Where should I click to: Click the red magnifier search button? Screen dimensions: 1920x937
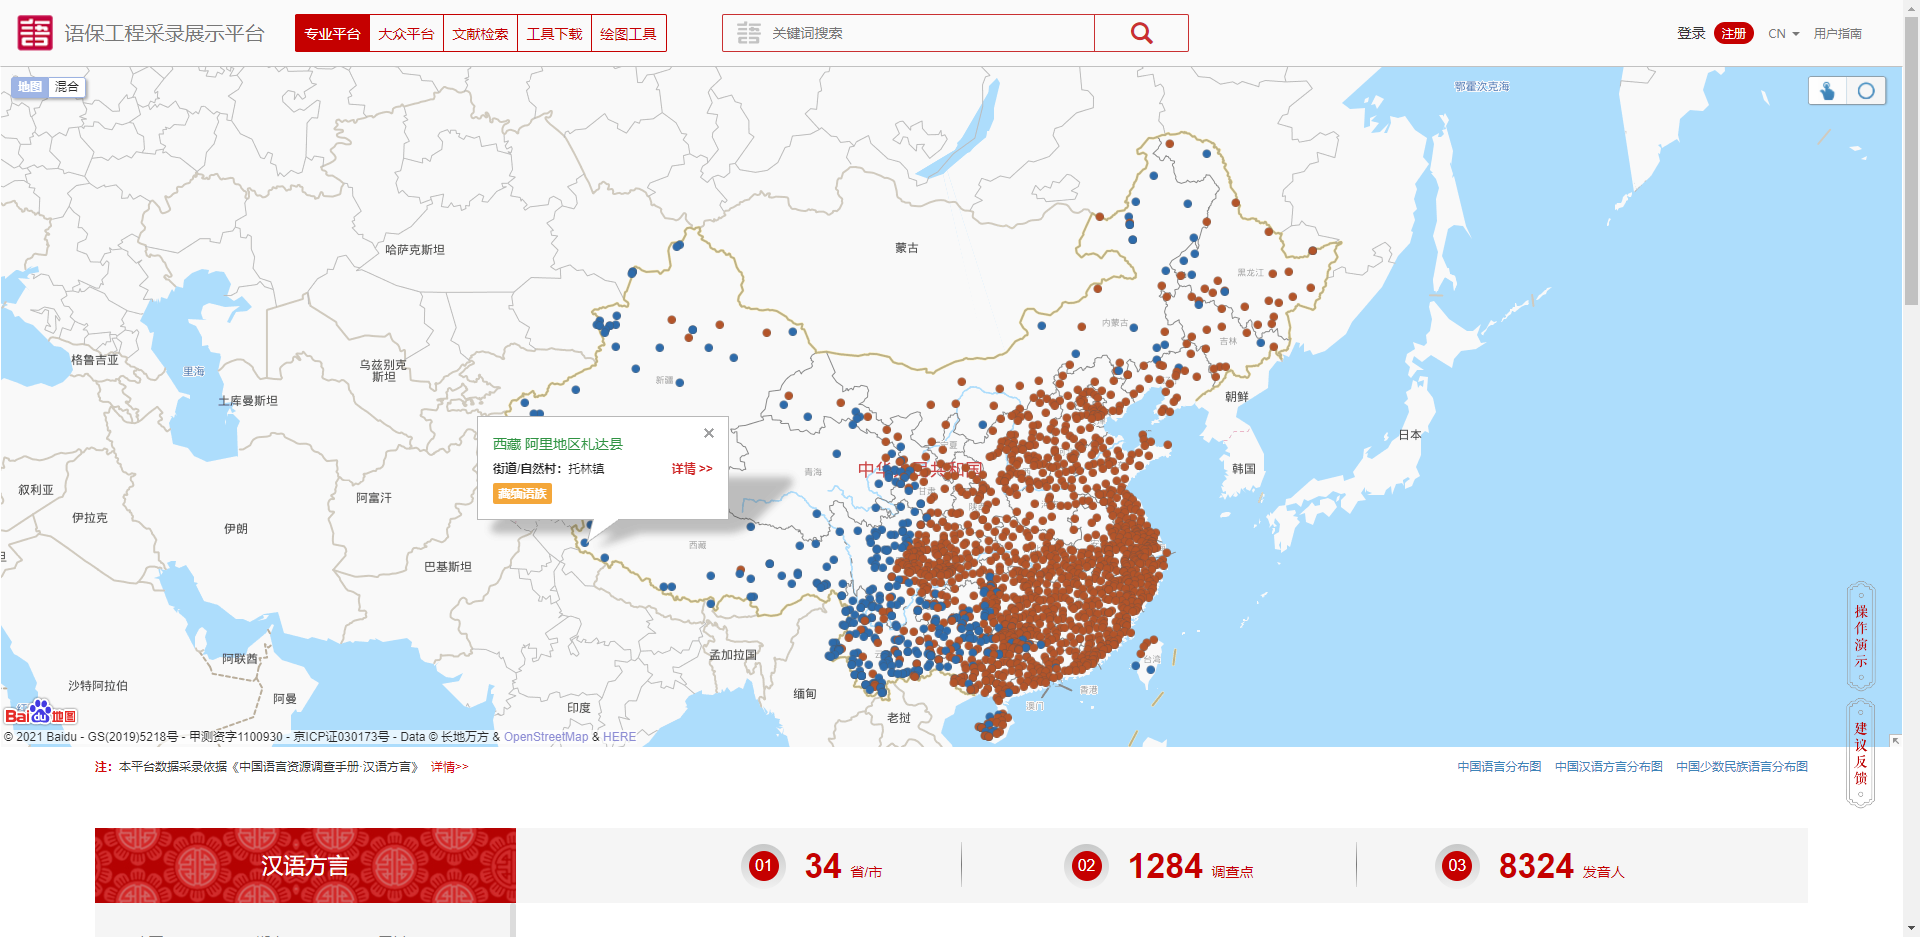[1141, 33]
